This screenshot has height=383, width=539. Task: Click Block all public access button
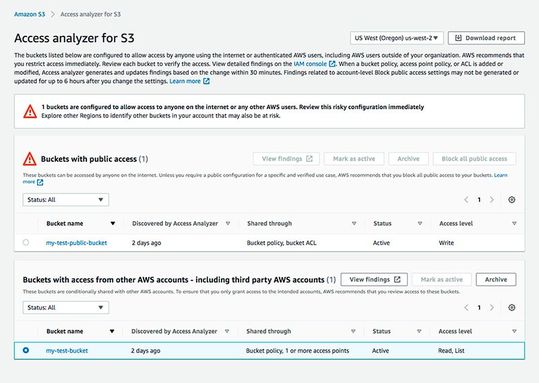pos(474,159)
